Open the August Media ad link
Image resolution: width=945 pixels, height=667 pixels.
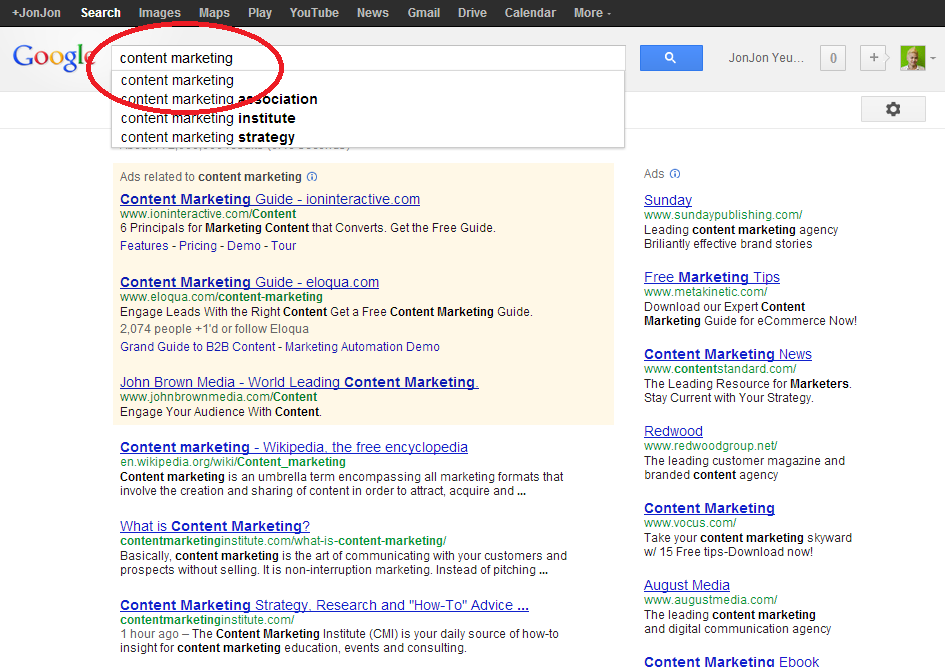pyautogui.click(x=686, y=585)
